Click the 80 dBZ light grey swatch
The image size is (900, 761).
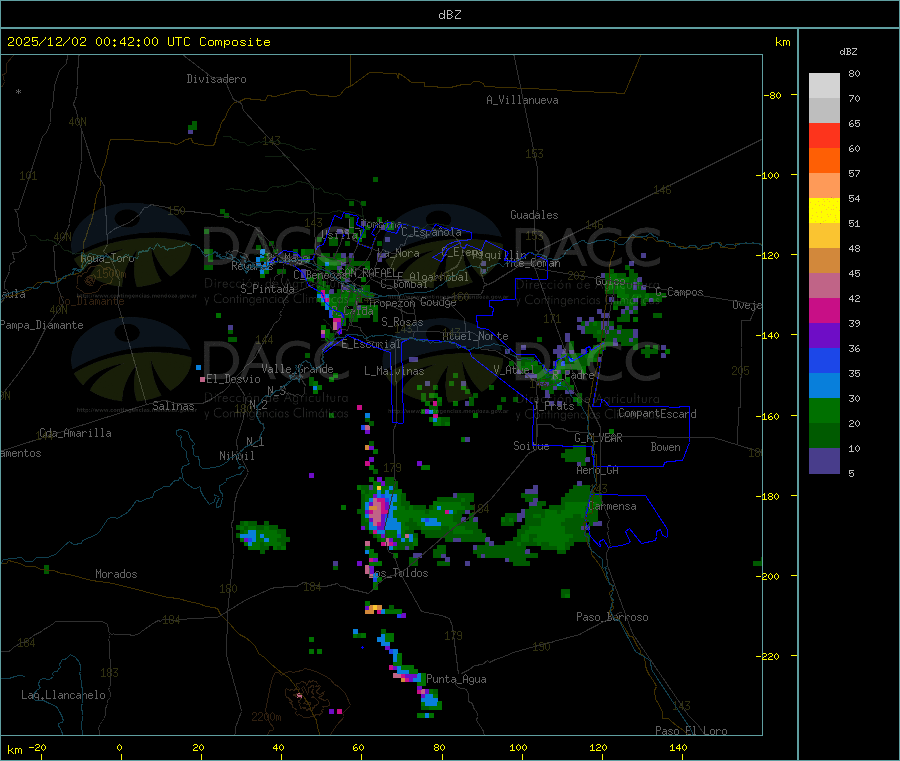tap(824, 86)
